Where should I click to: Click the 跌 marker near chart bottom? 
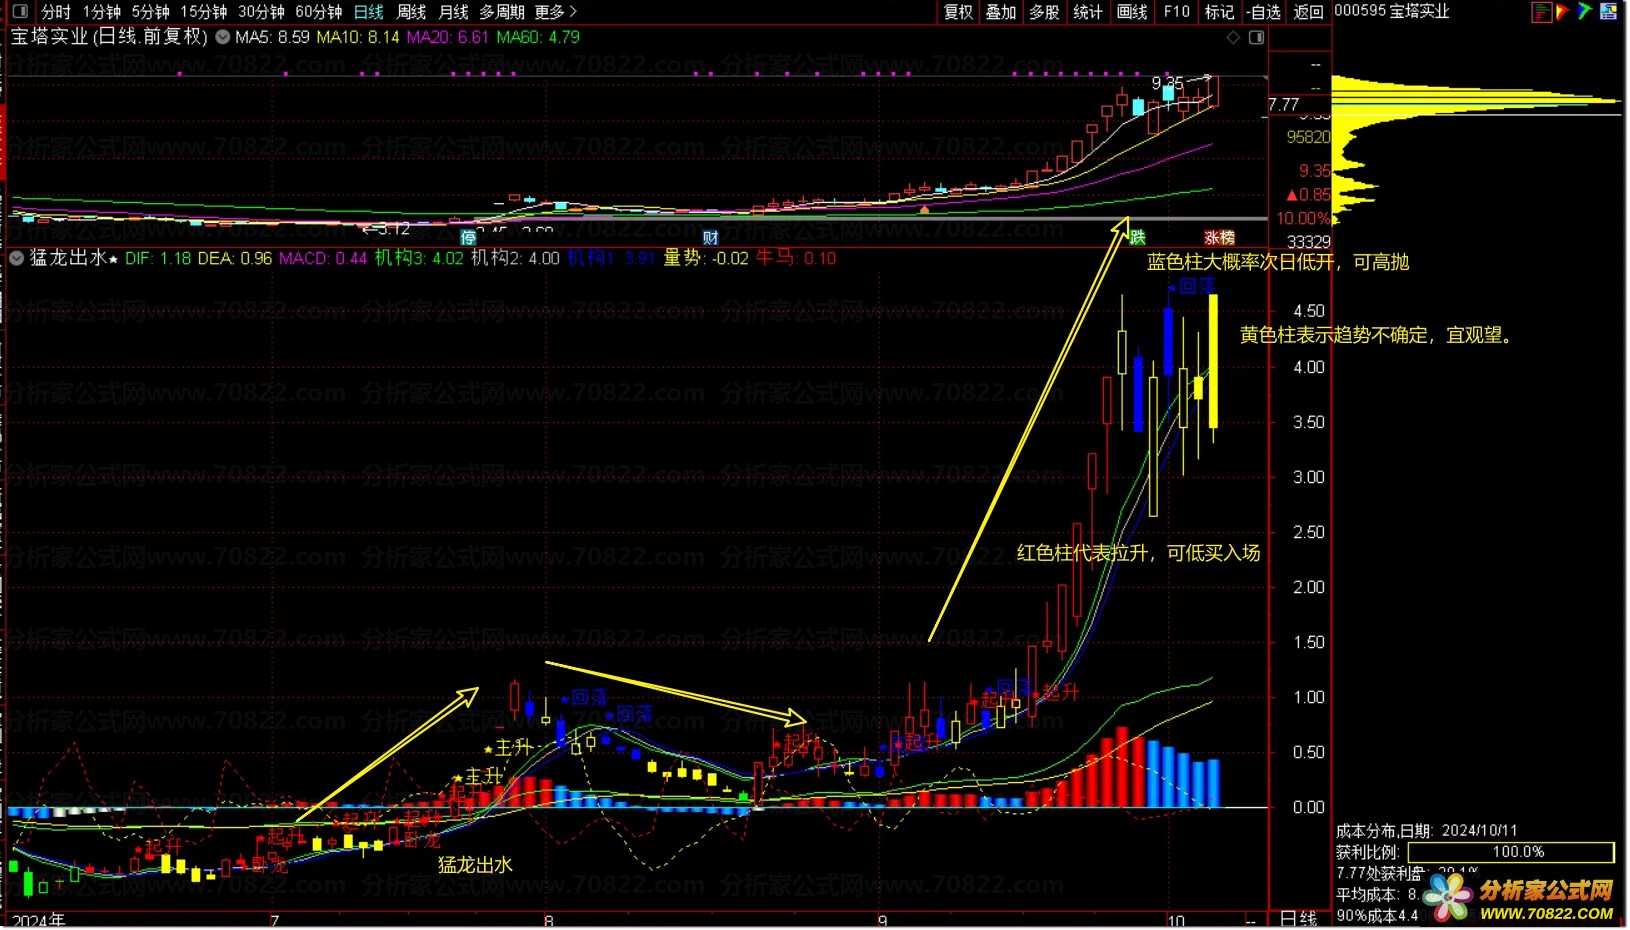click(1137, 238)
